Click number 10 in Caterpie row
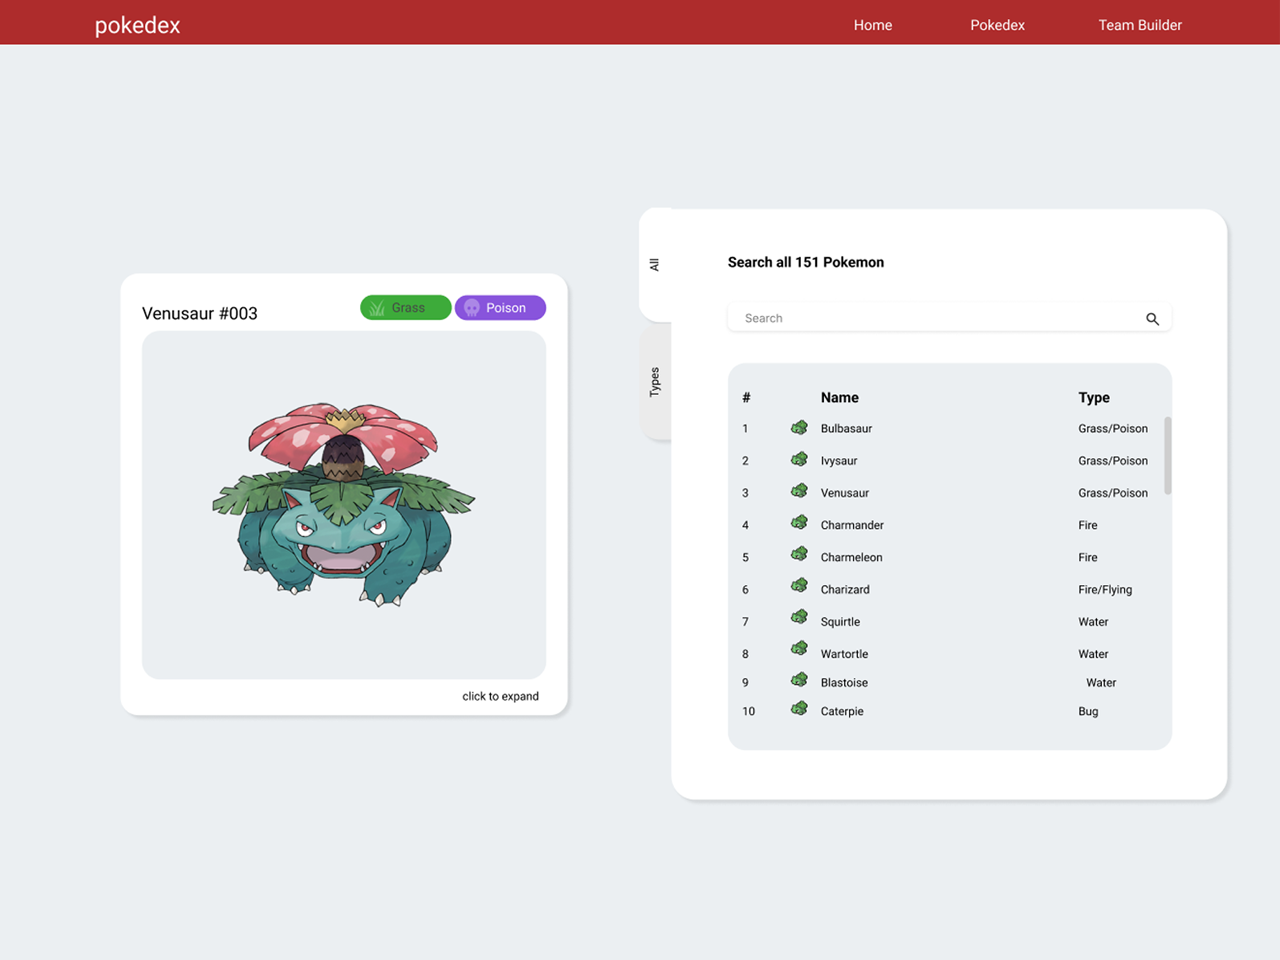The width and height of the screenshot is (1280, 960). coord(748,711)
